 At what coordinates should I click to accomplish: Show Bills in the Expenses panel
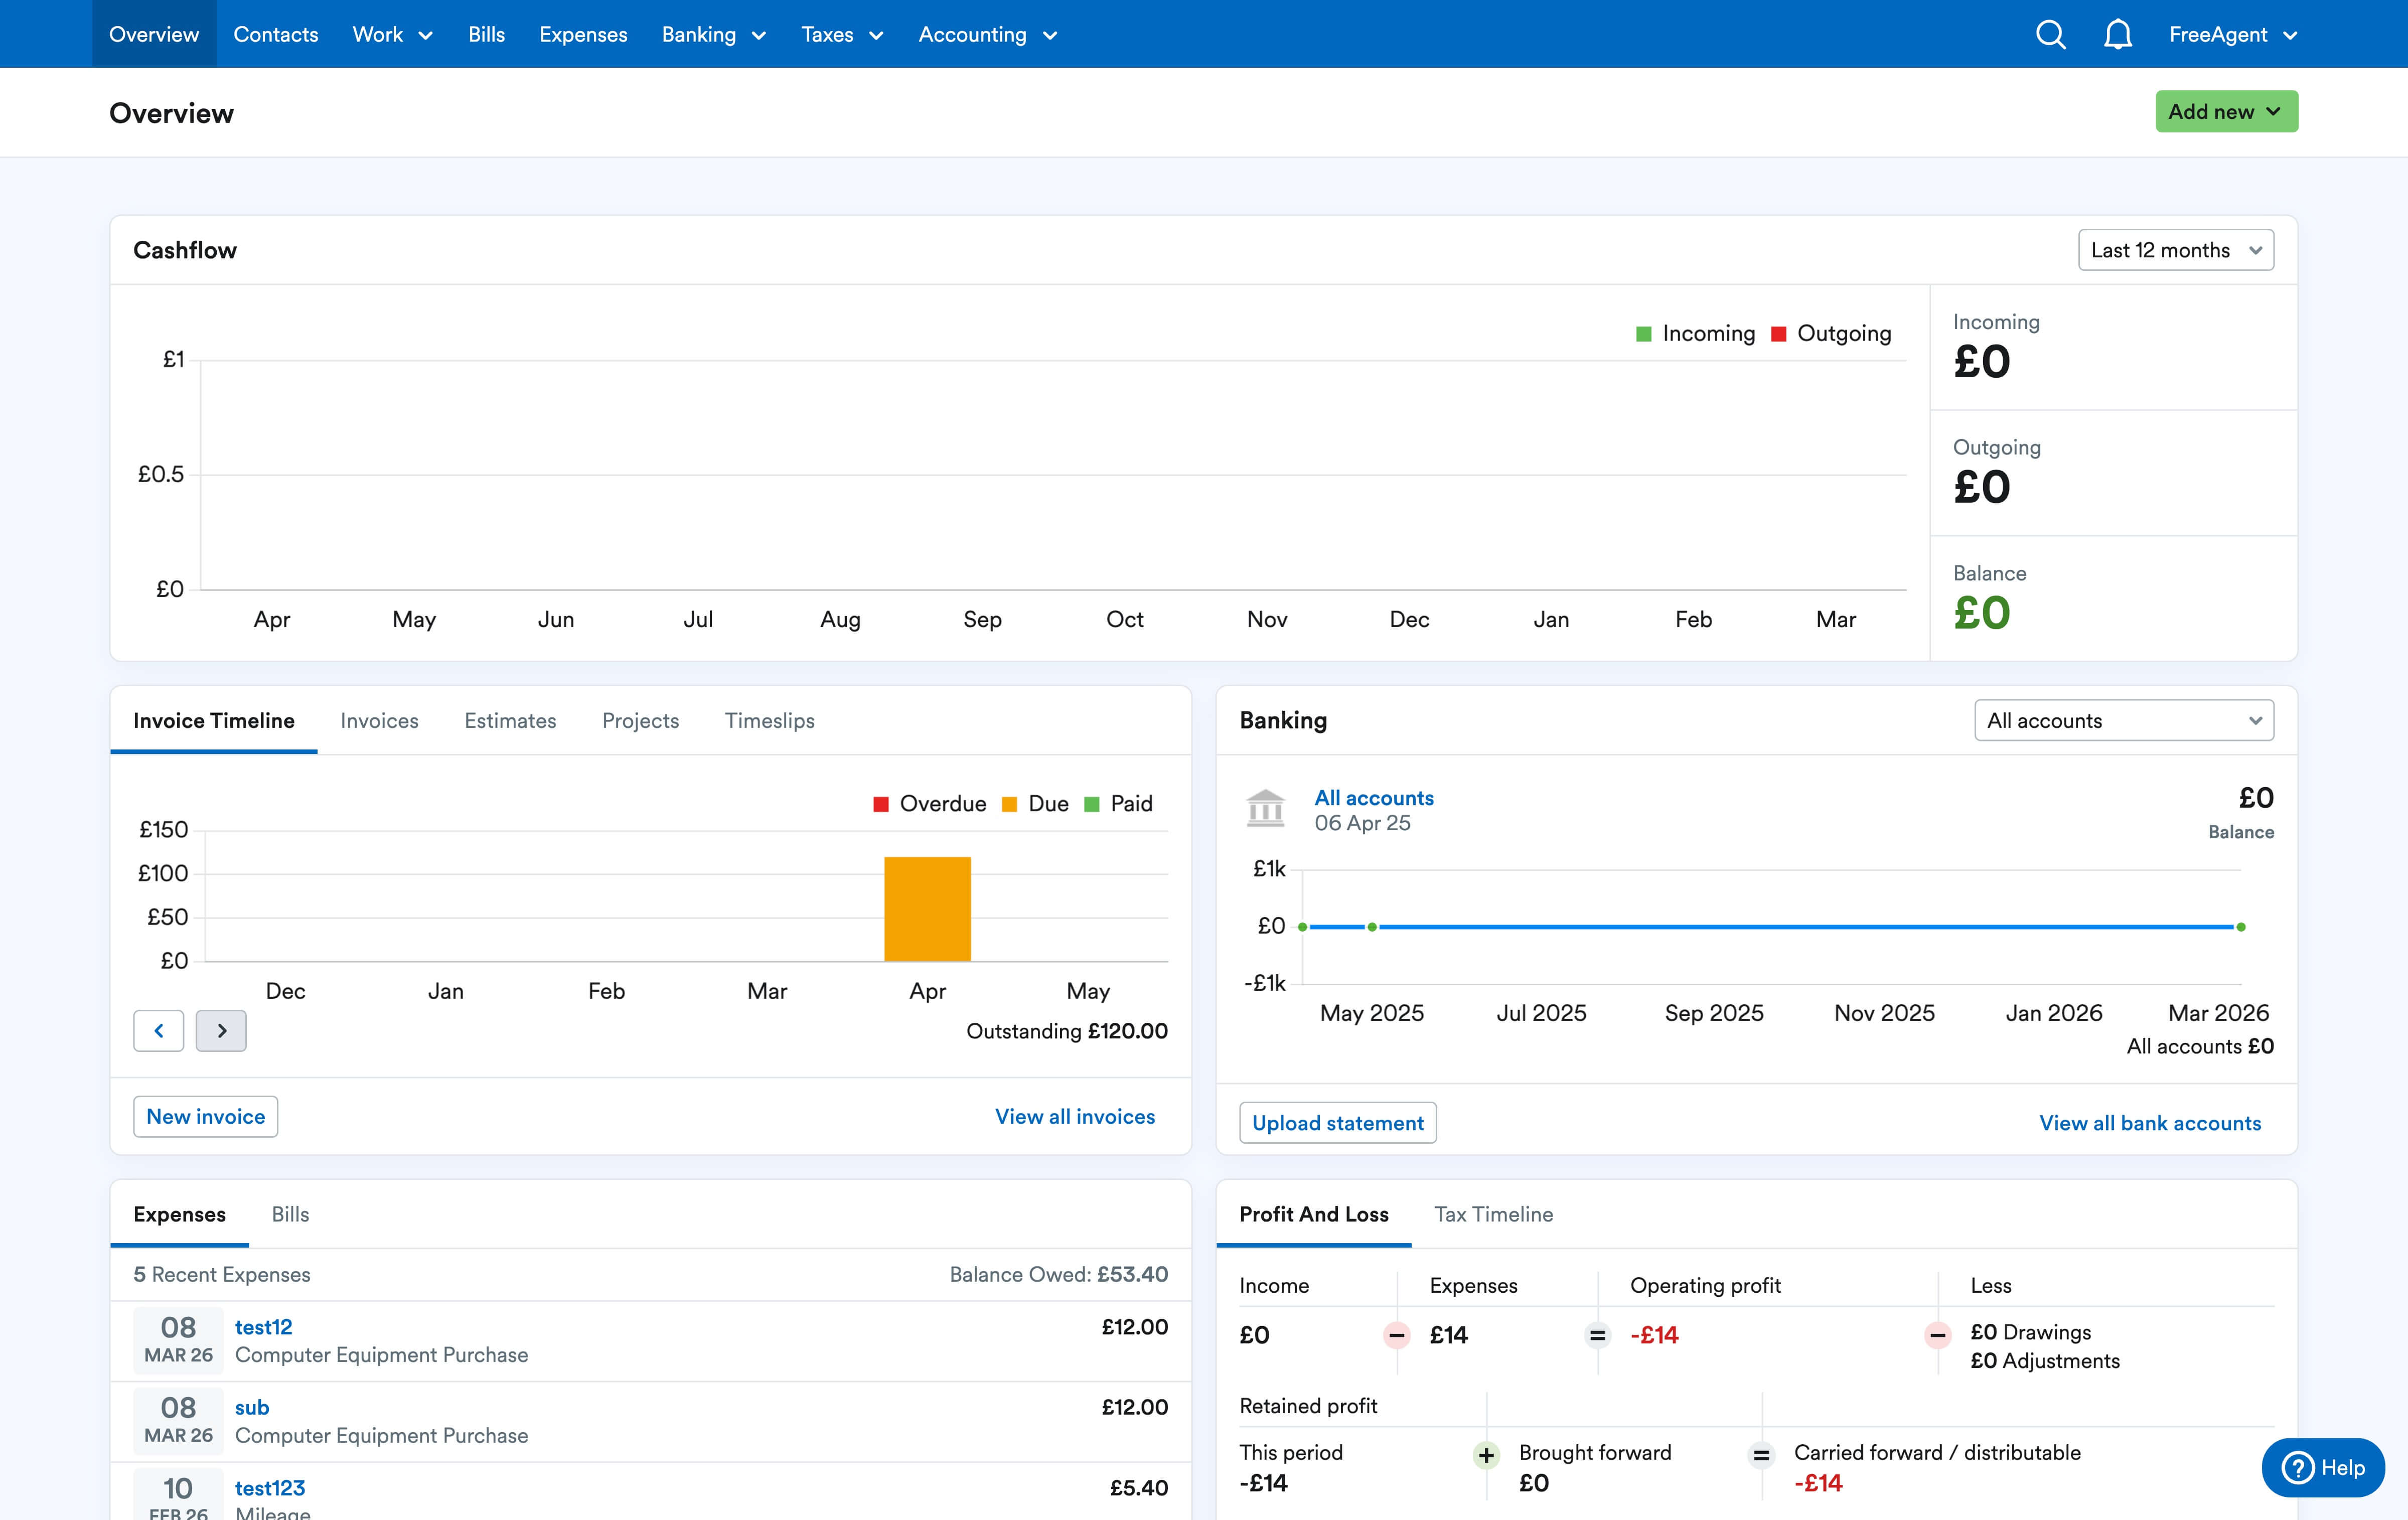tap(290, 1214)
